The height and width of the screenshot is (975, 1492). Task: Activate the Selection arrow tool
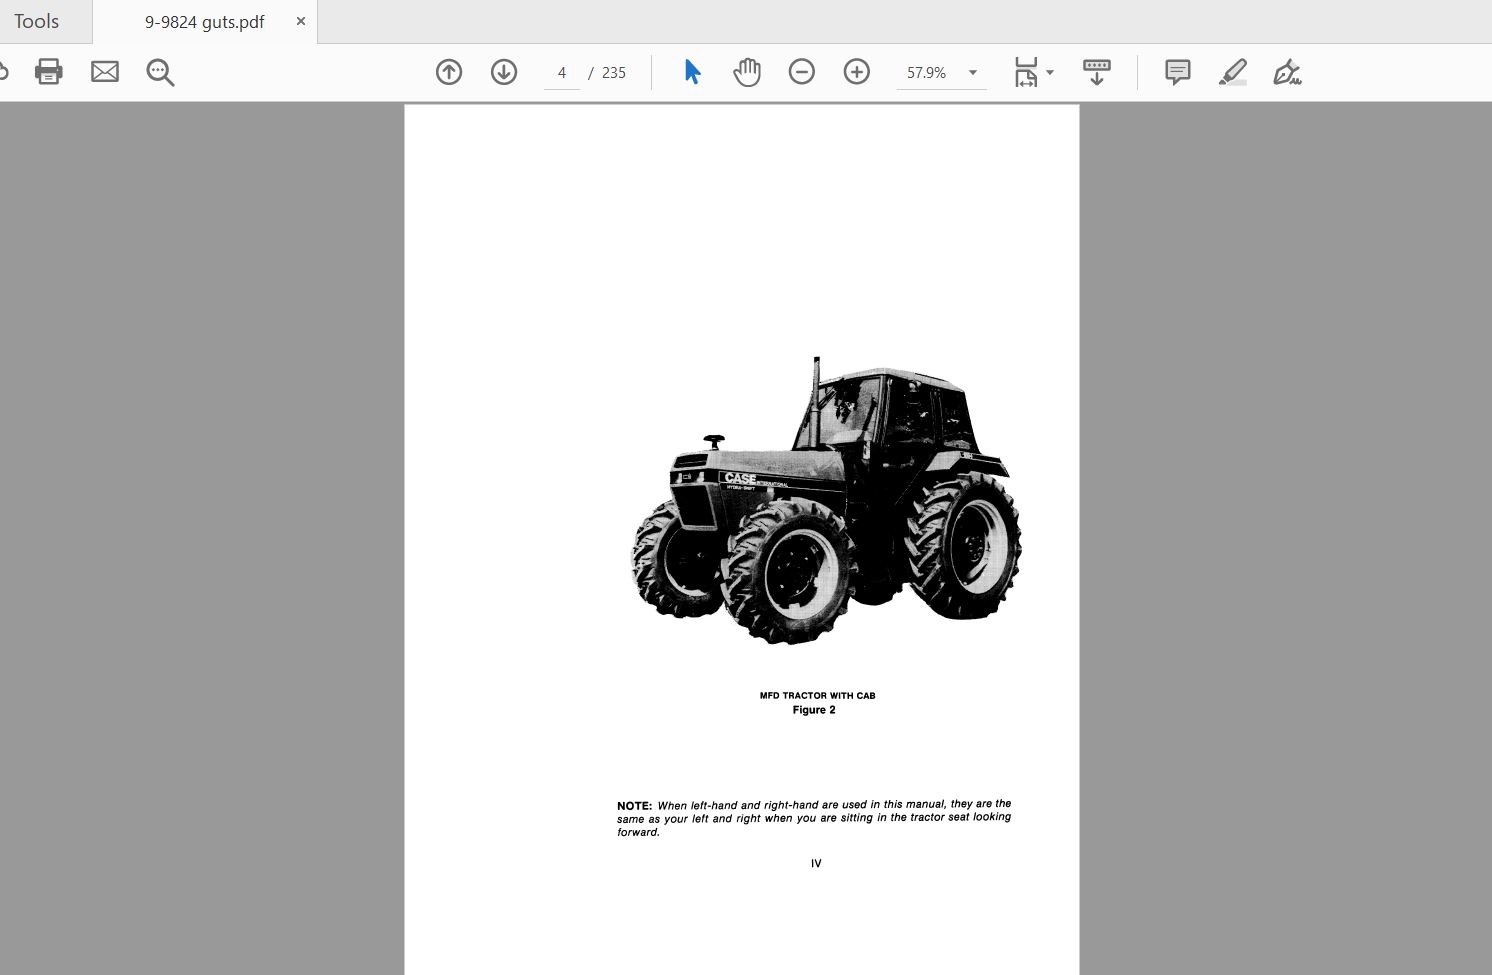(692, 72)
